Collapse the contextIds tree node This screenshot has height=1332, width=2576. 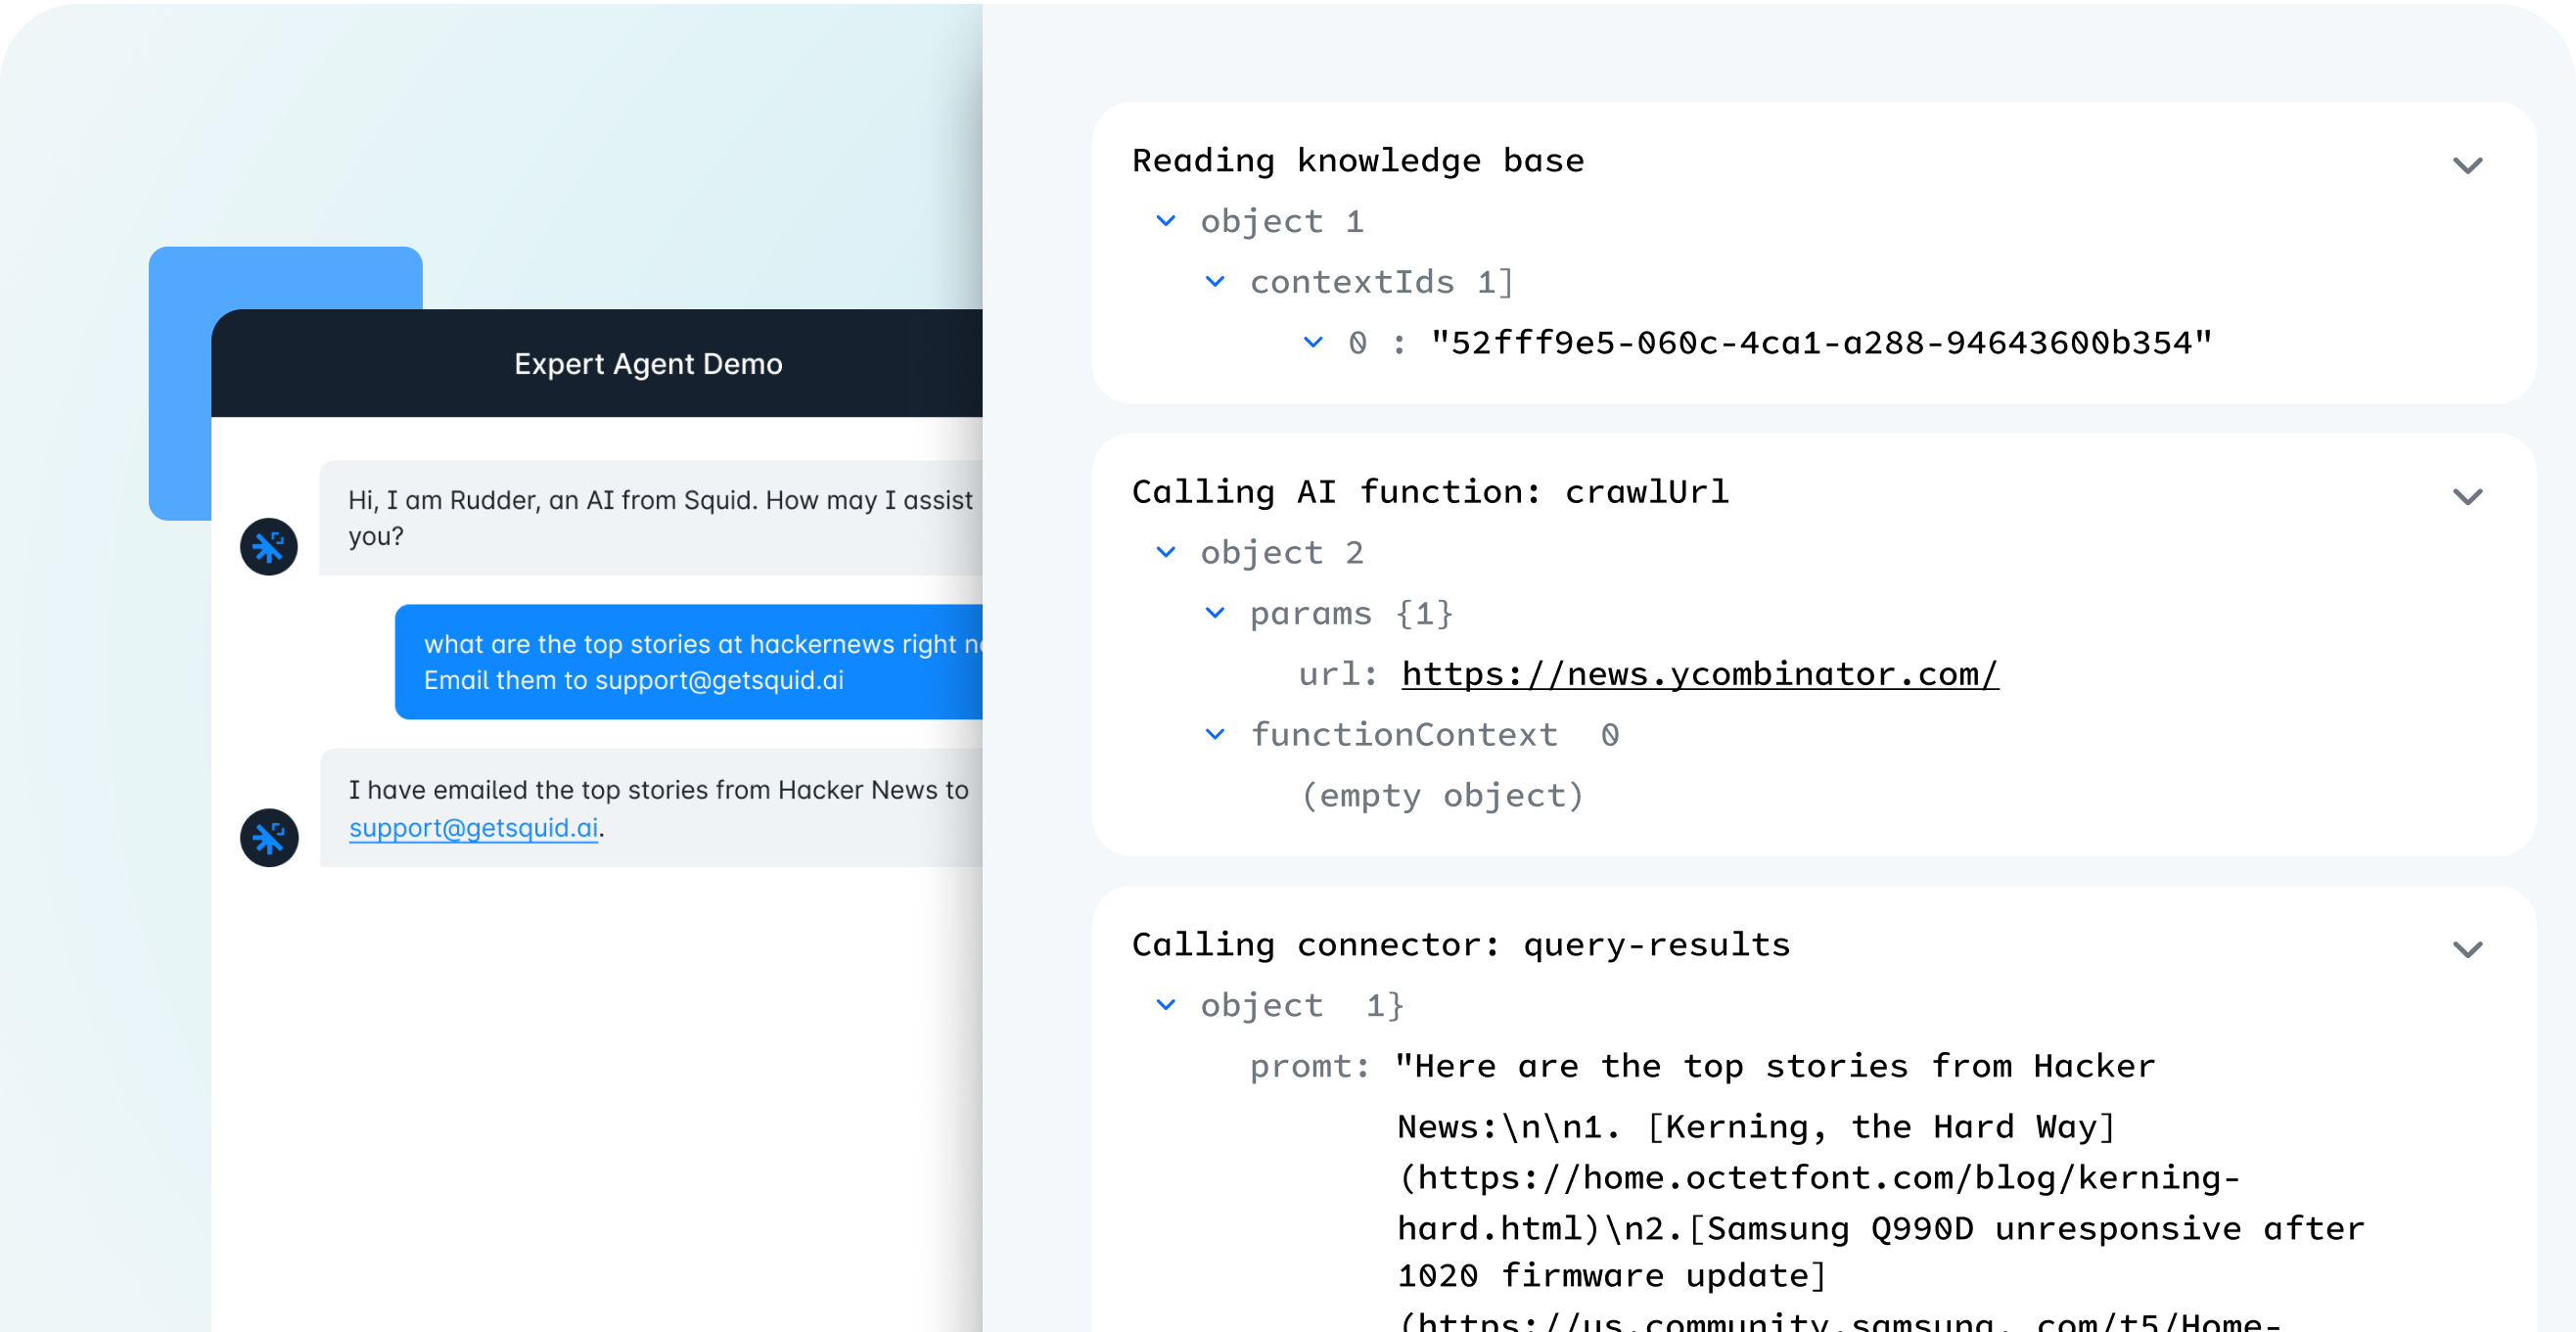(x=1214, y=281)
